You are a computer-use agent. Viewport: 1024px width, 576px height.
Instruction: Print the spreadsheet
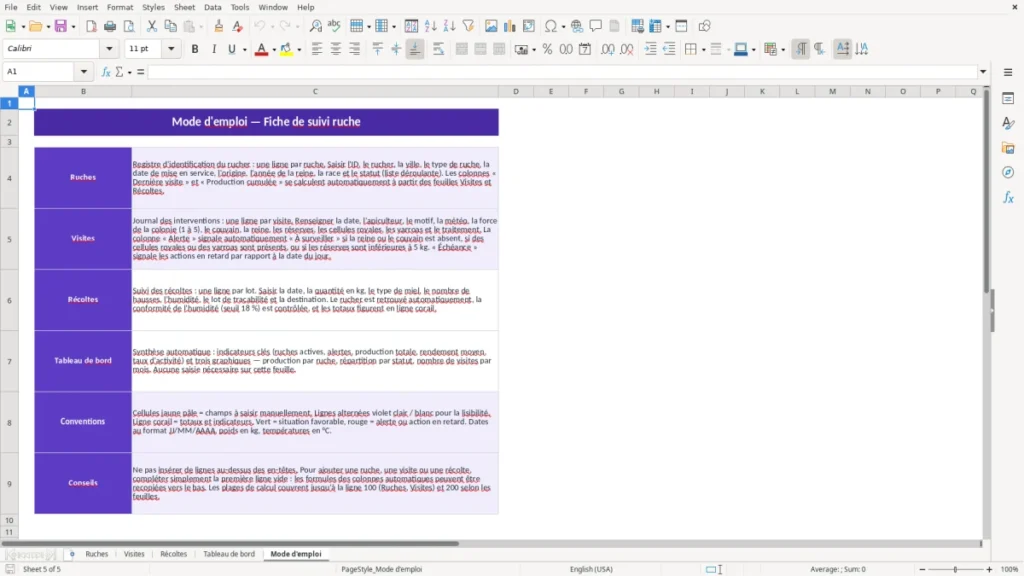point(110,26)
